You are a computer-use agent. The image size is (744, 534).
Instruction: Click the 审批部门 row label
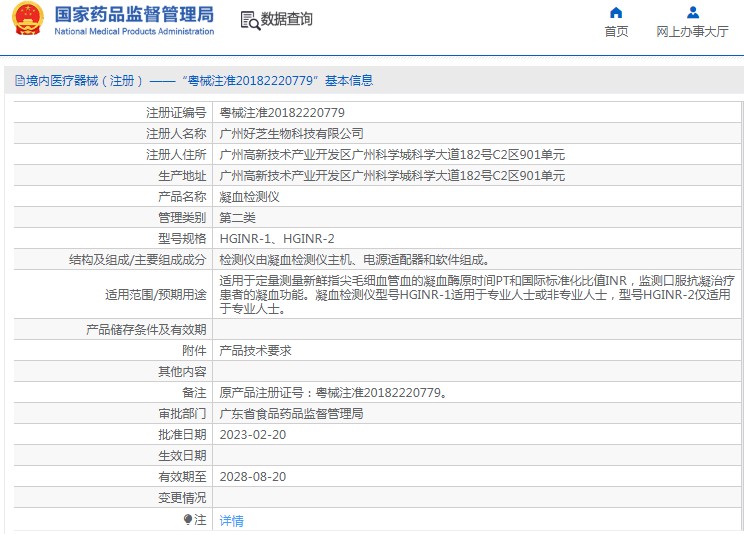click(182, 413)
